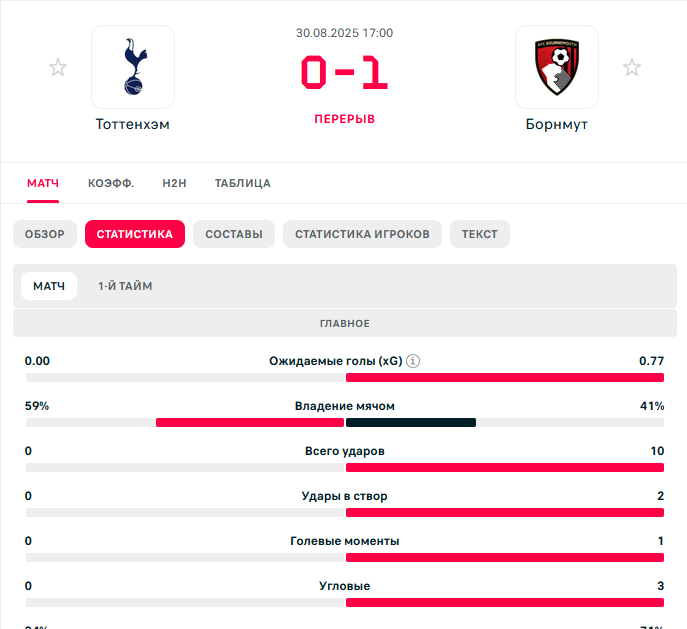The height and width of the screenshot is (629, 687).
Task: View СТАТИСТИКА ИГРОКОВ section
Action: (x=362, y=234)
